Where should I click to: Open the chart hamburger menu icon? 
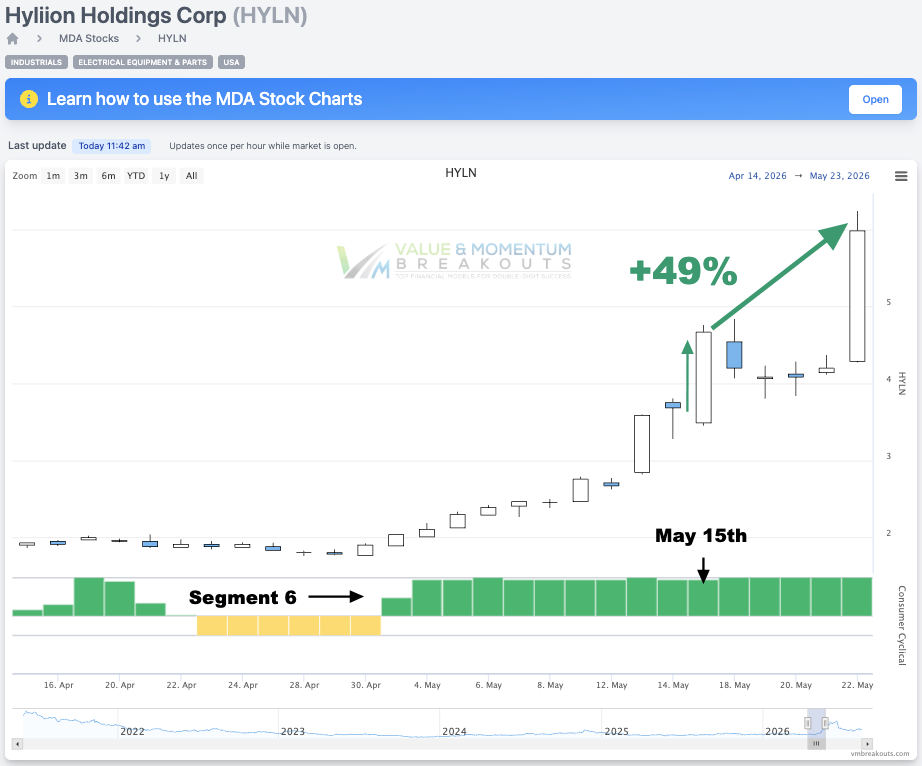coord(901,176)
